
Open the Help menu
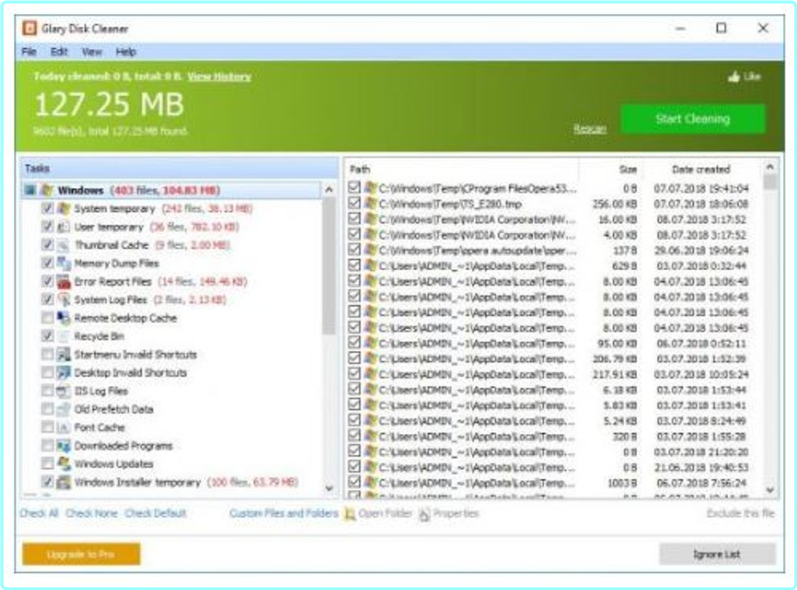point(125,51)
